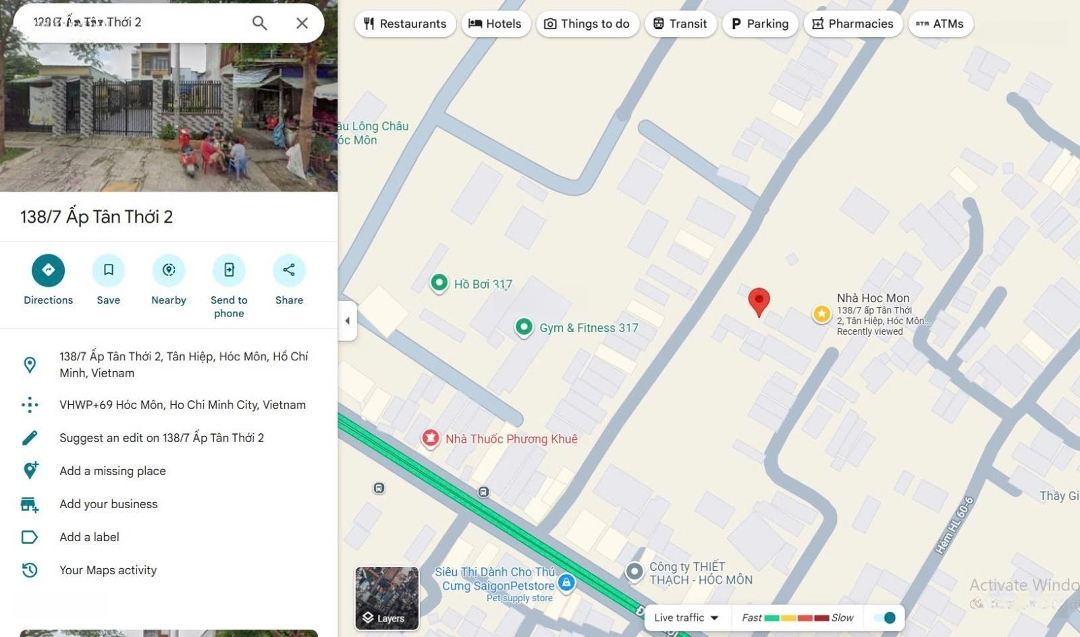1080x637 pixels.
Task: Open Nearby search icon
Action: coord(168,270)
